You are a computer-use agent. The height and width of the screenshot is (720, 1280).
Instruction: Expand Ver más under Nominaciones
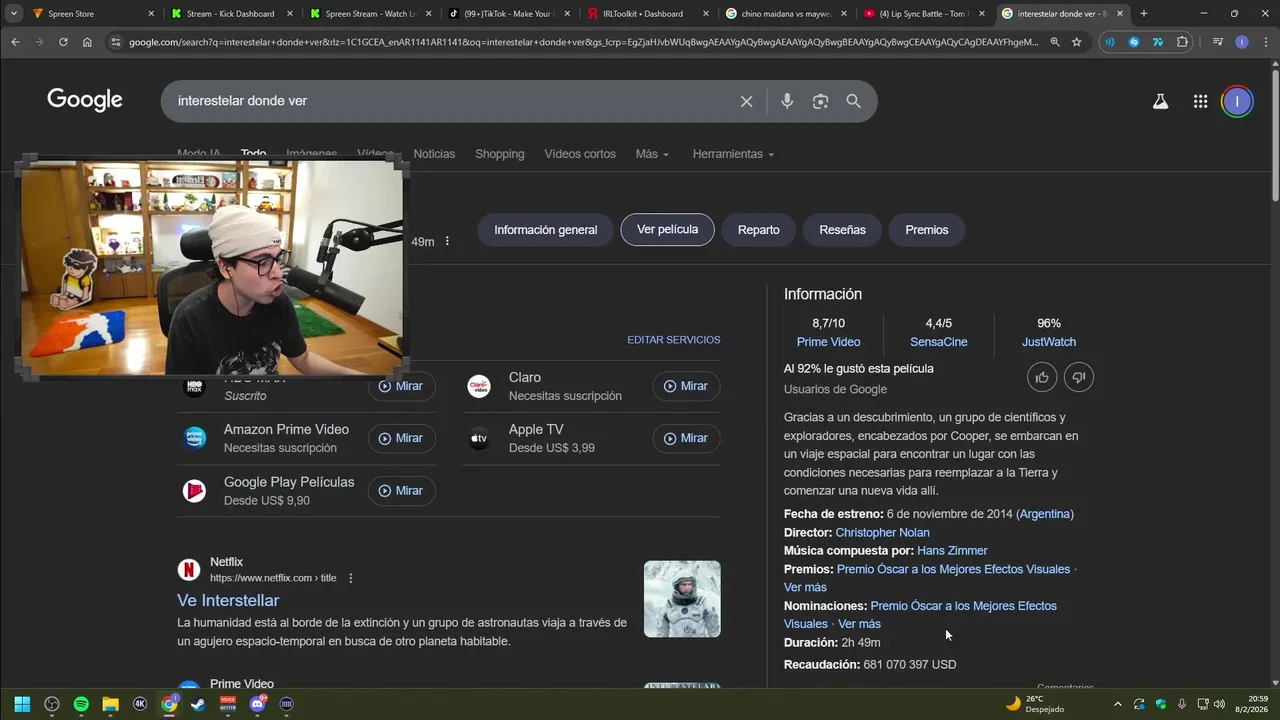[859, 624]
